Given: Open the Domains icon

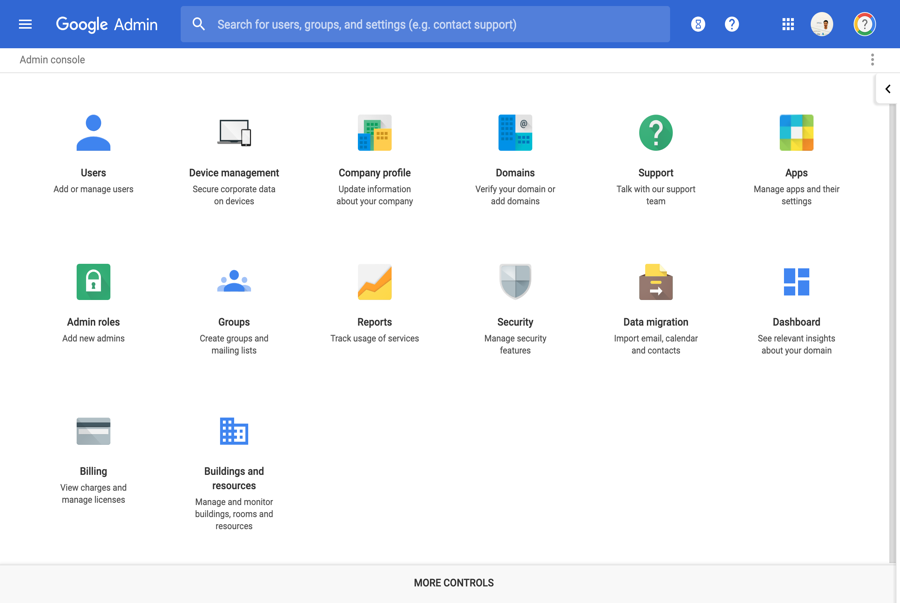Looking at the screenshot, I should 515,133.
